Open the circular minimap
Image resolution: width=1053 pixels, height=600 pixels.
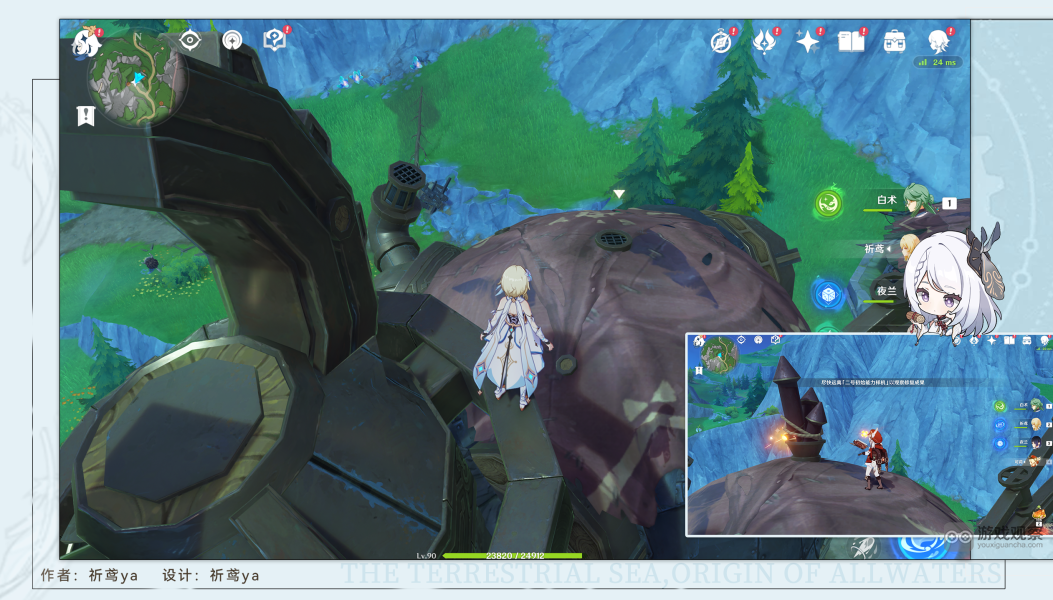(138, 78)
